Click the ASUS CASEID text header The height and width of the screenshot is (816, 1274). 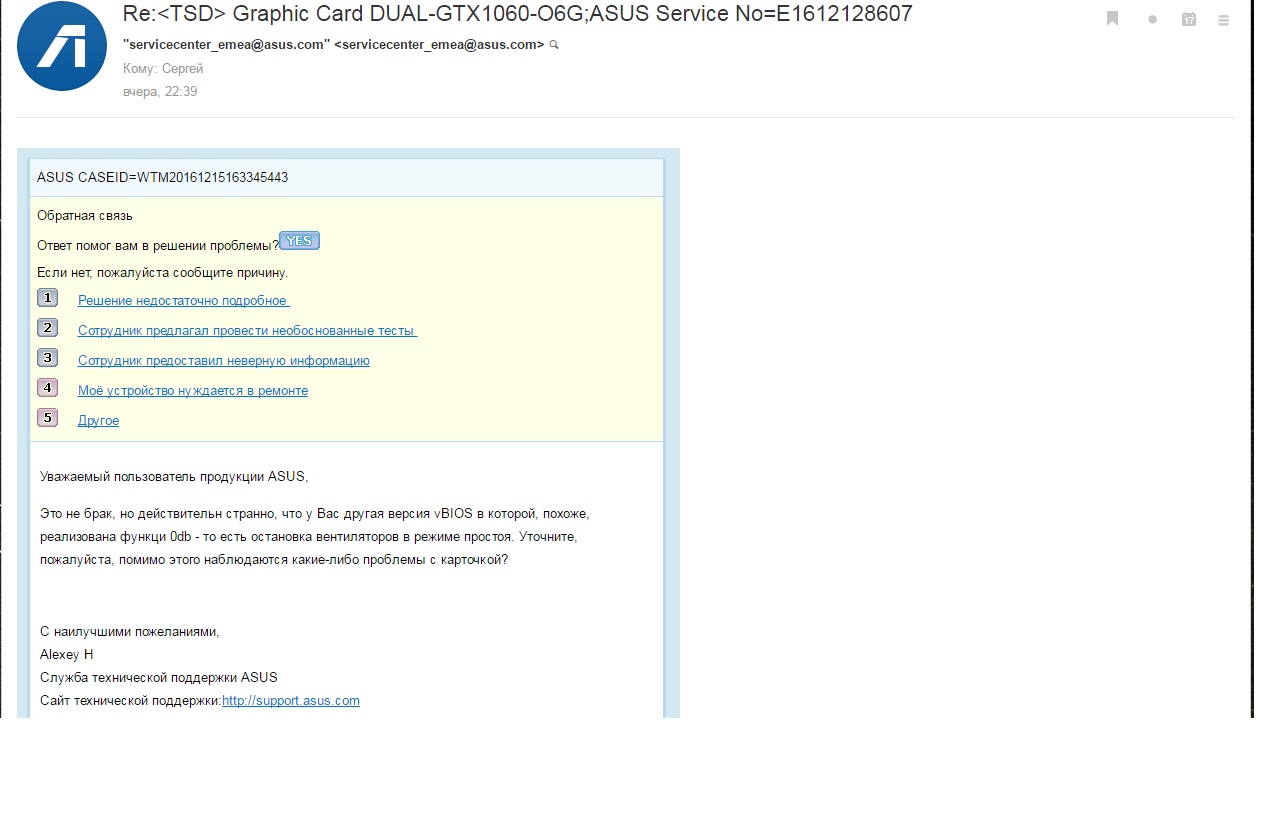tap(162, 178)
